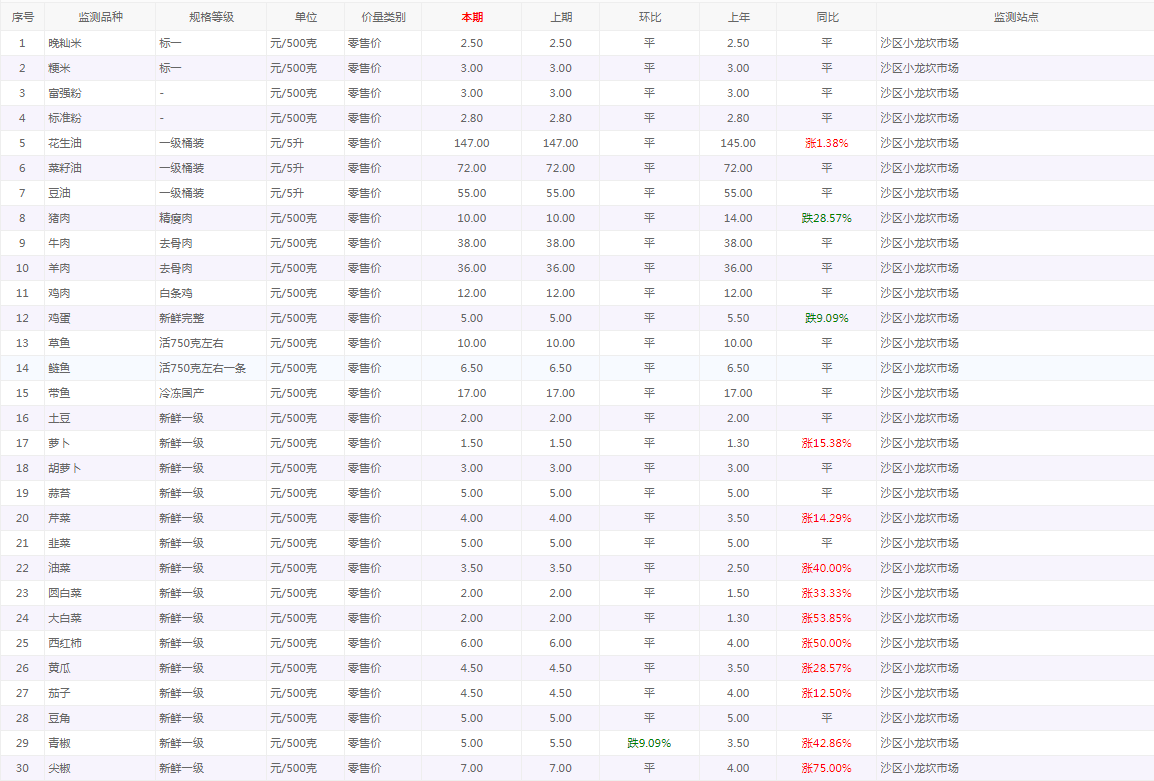
Task: Click the 监测品种 column header
Action: click(100, 17)
